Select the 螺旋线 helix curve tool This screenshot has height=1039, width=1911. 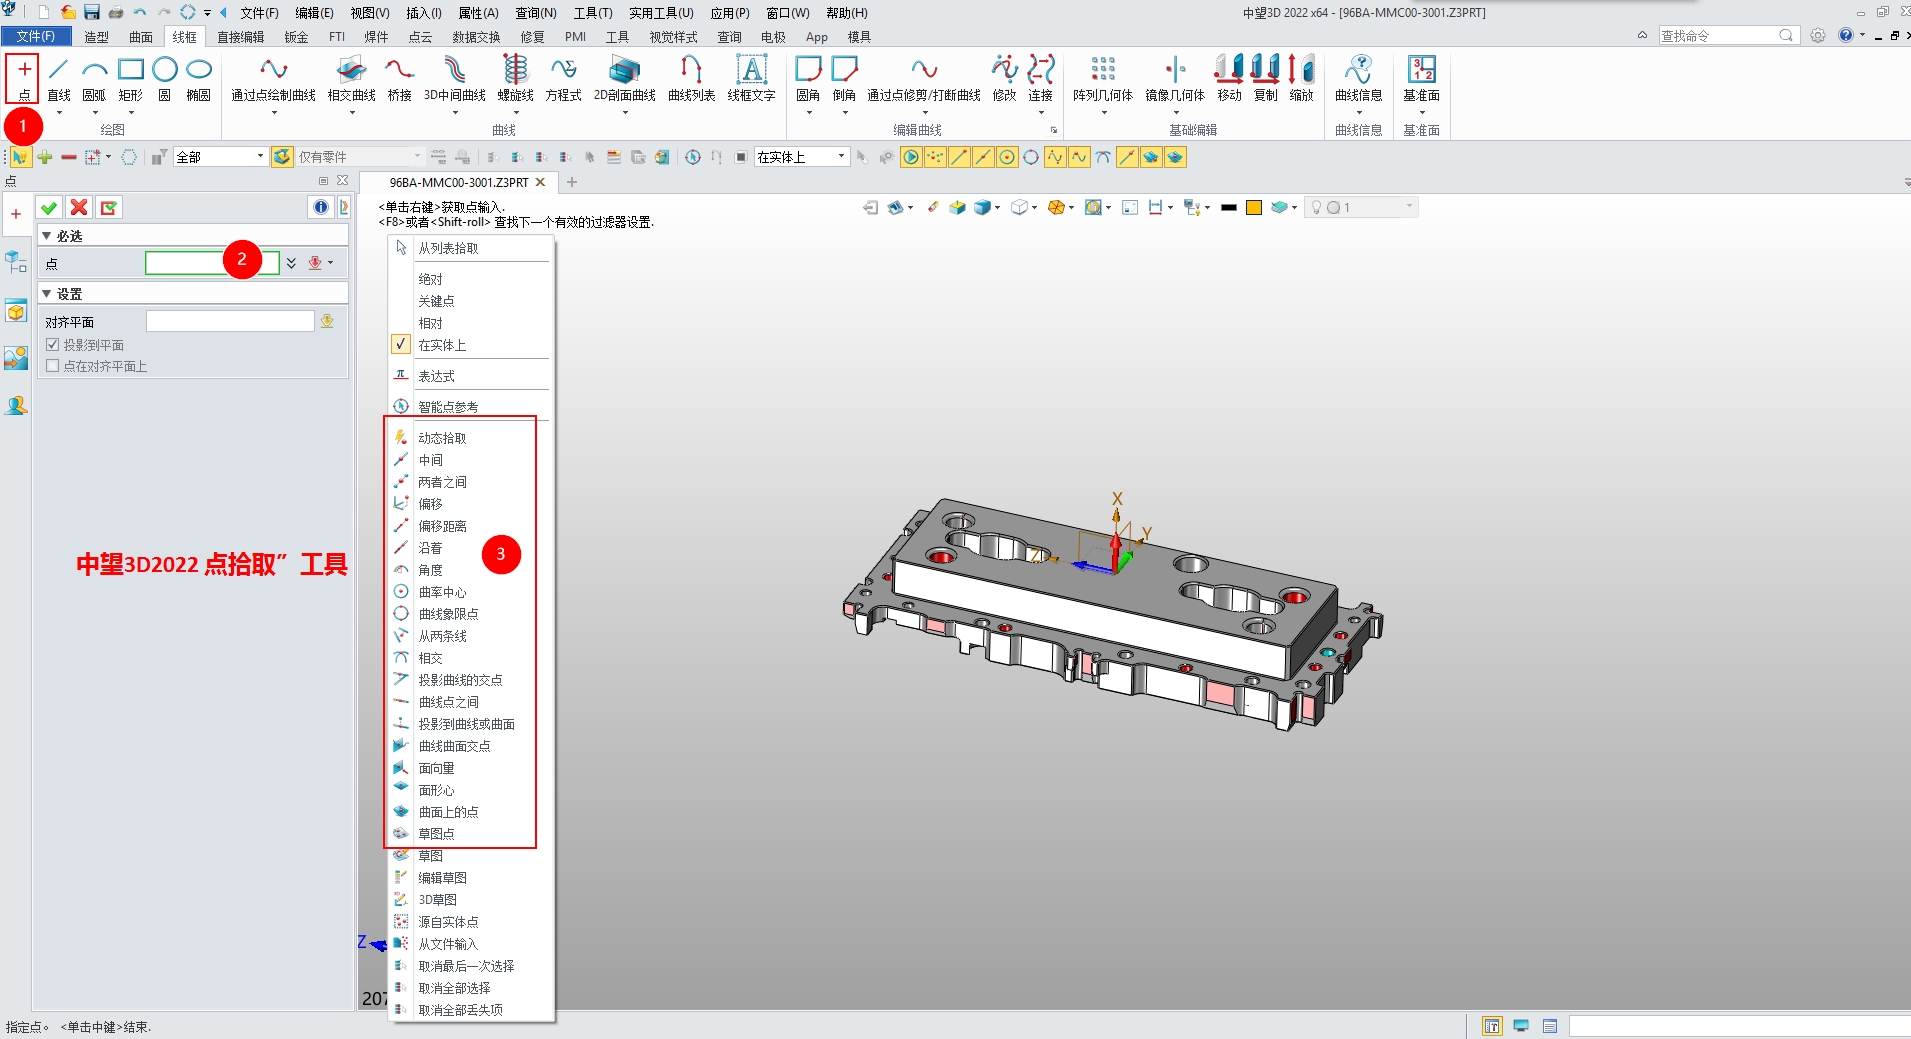515,80
